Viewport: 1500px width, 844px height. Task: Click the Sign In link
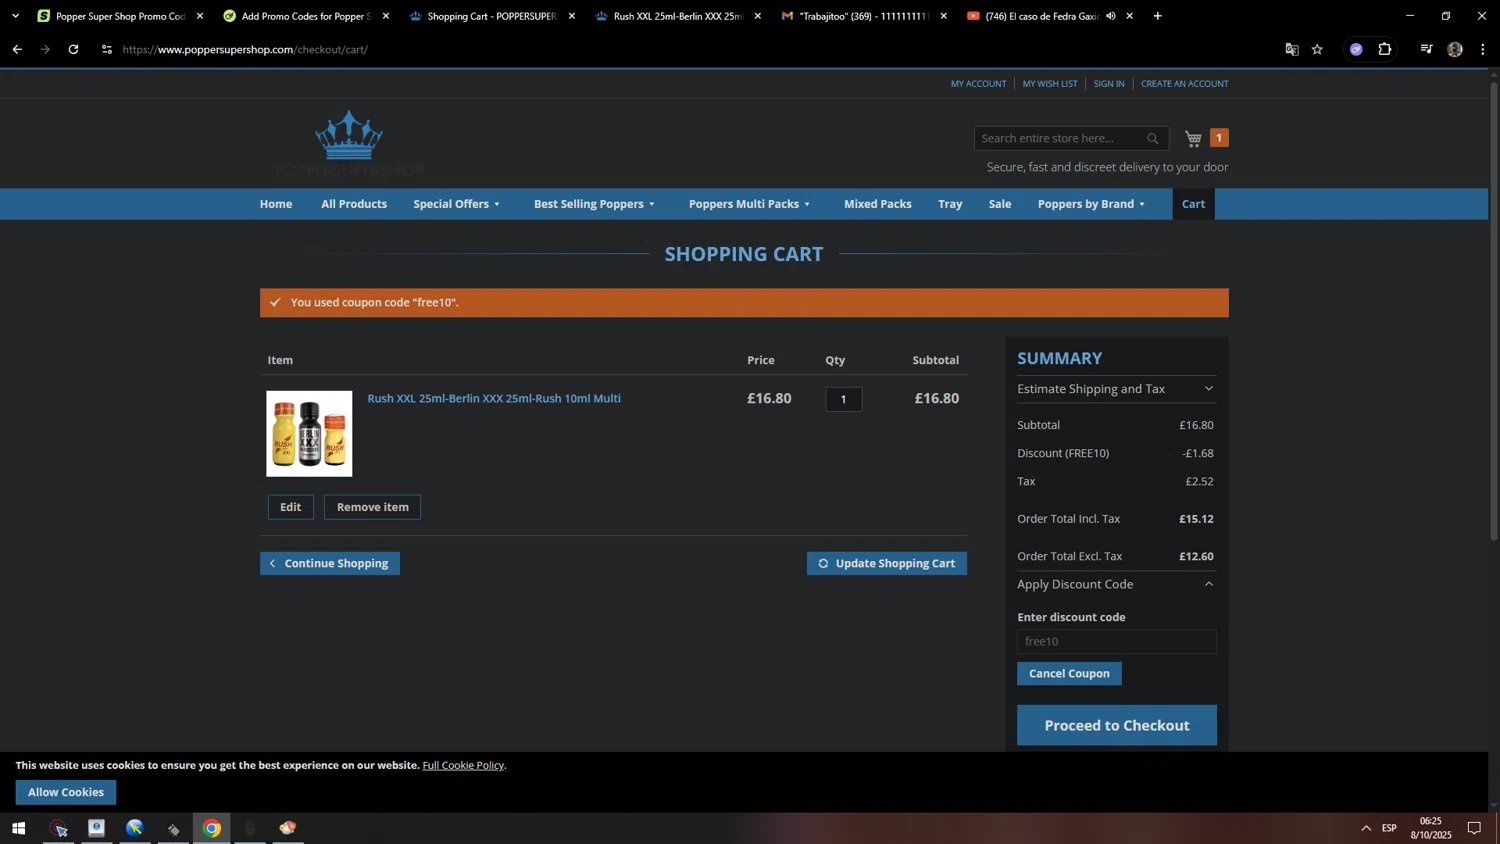click(1109, 84)
